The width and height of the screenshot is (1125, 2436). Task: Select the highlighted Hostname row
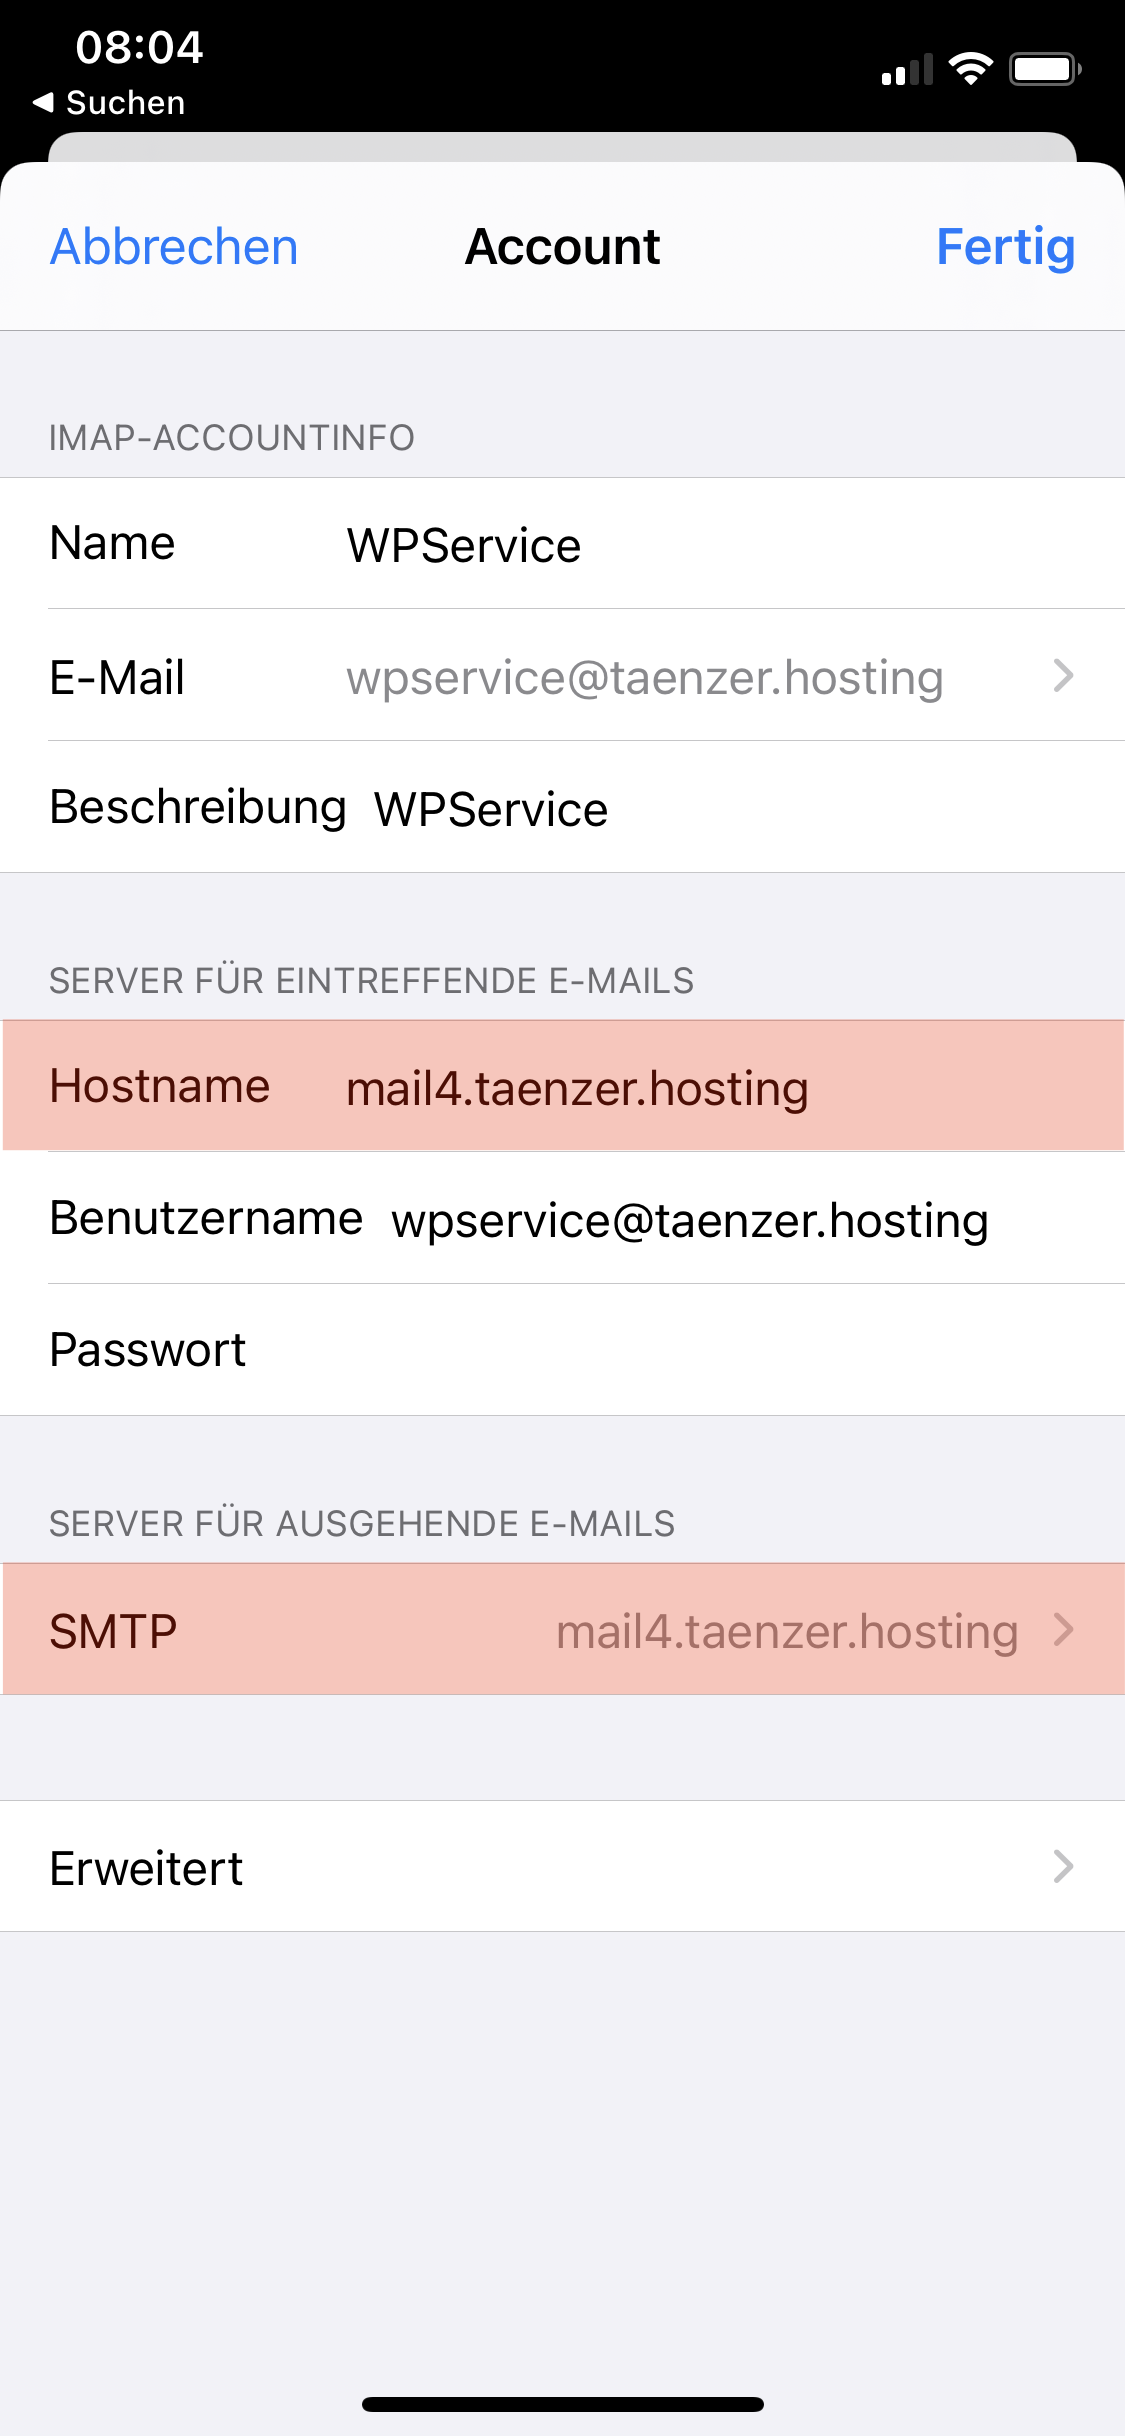coord(562,1086)
